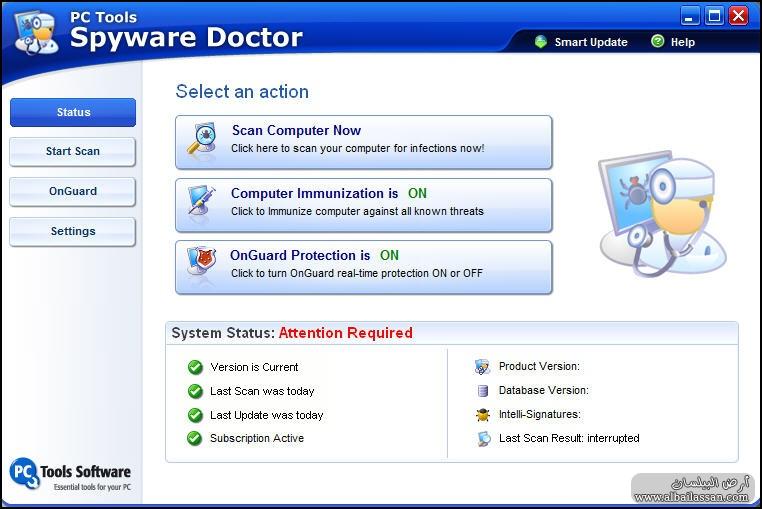Click the green Help question mark icon

[657, 42]
